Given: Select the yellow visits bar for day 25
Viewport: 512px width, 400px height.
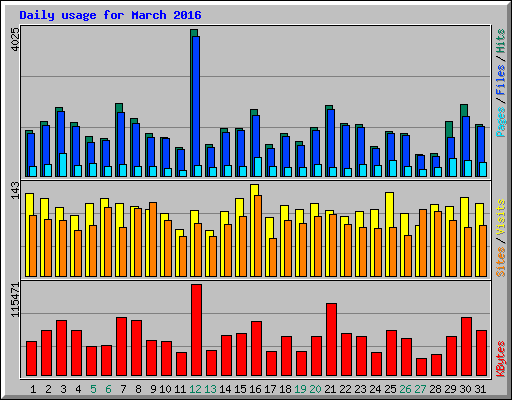Looking at the screenshot, I should [388, 234].
